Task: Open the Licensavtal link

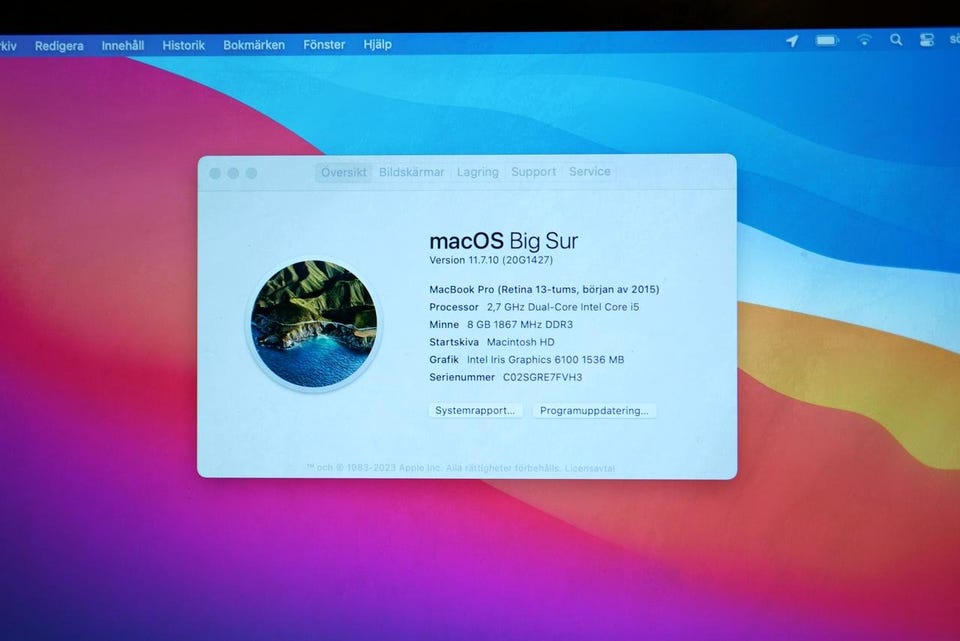Action: tap(590, 468)
